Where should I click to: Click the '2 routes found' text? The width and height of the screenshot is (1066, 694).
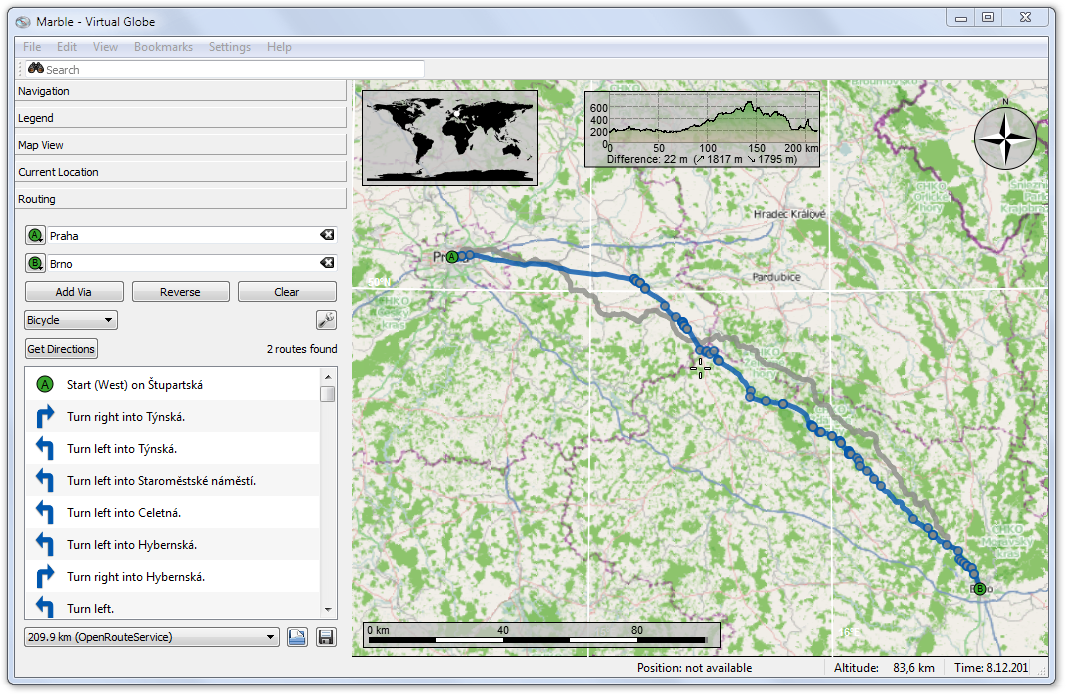click(302, 349)
